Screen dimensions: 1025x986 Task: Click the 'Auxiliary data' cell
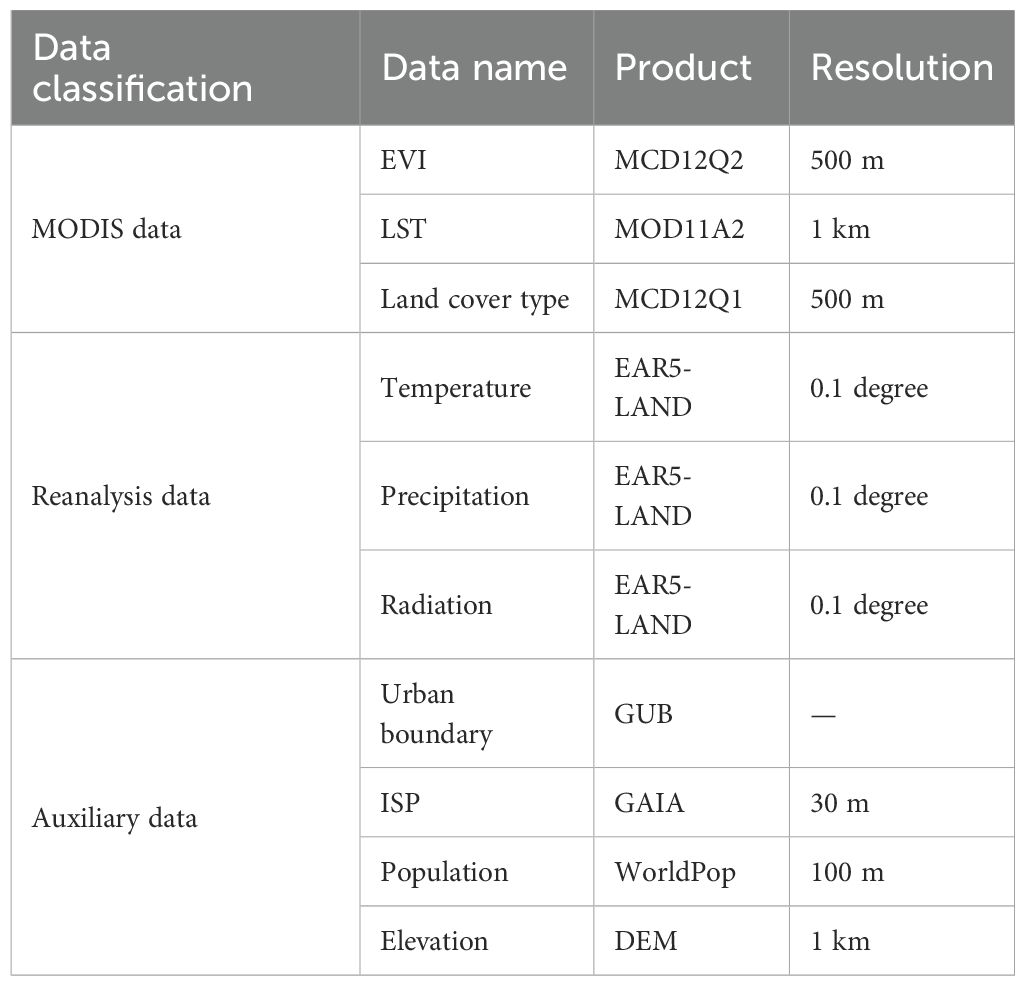(115, 818)
